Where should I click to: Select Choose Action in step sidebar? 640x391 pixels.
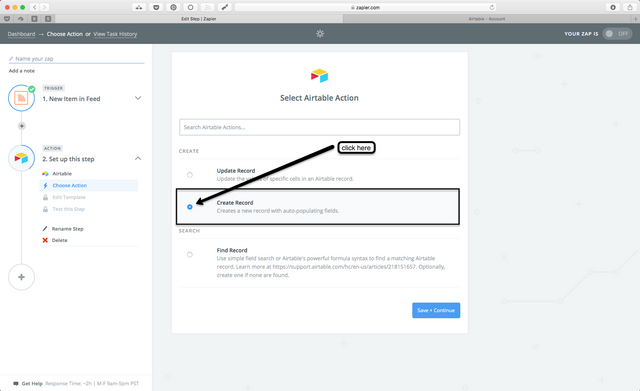pos(89,185)
